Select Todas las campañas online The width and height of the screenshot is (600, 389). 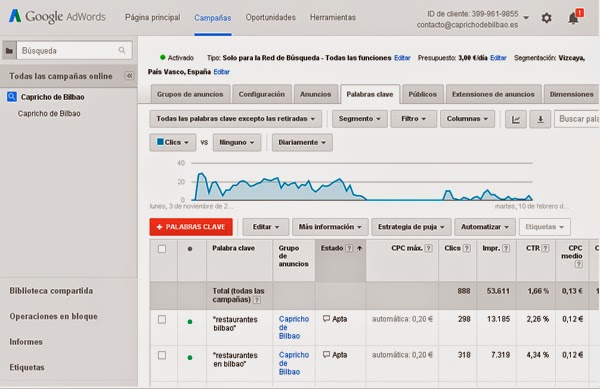61,76
